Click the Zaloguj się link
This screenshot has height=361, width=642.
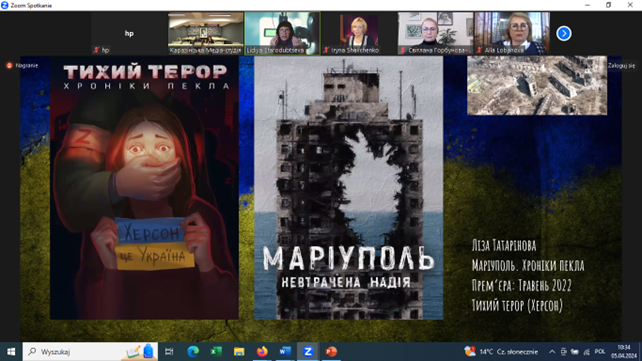click(x=621, y=65)
